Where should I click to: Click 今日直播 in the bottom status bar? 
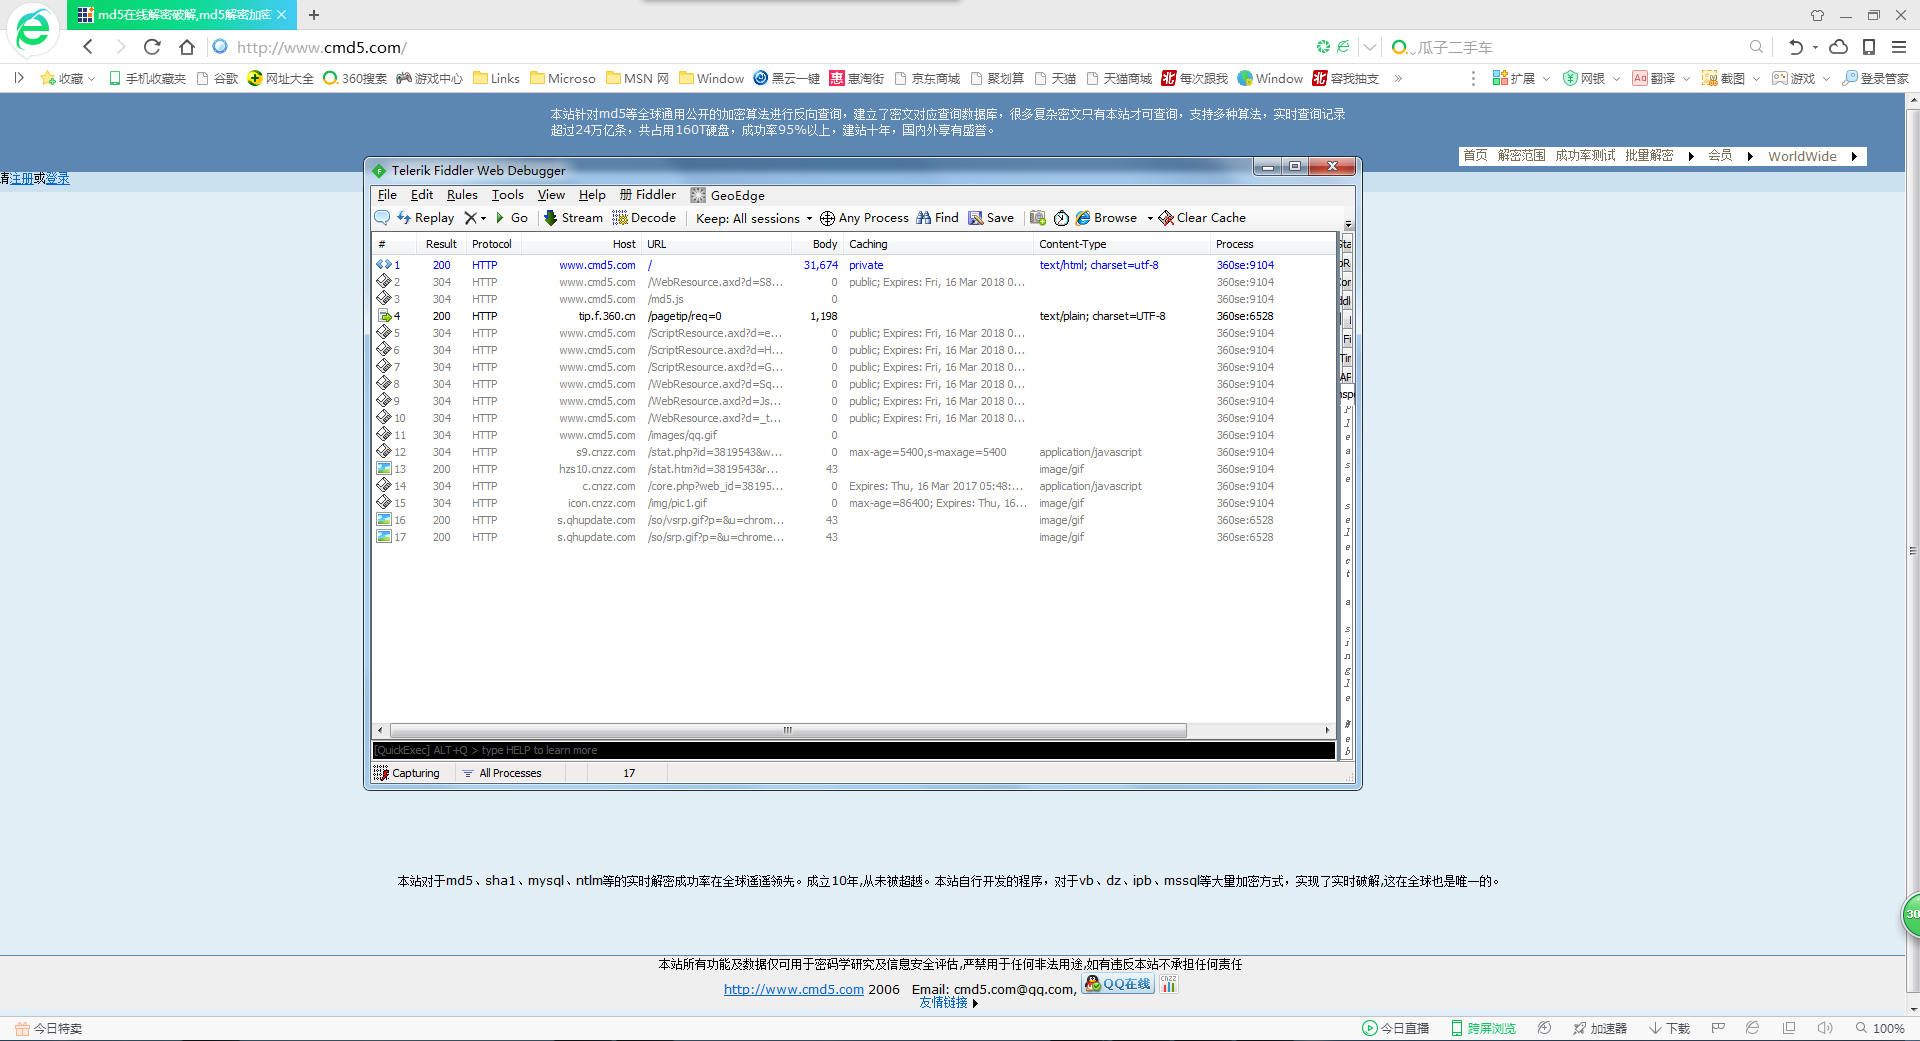[x=1395, y=1028]
